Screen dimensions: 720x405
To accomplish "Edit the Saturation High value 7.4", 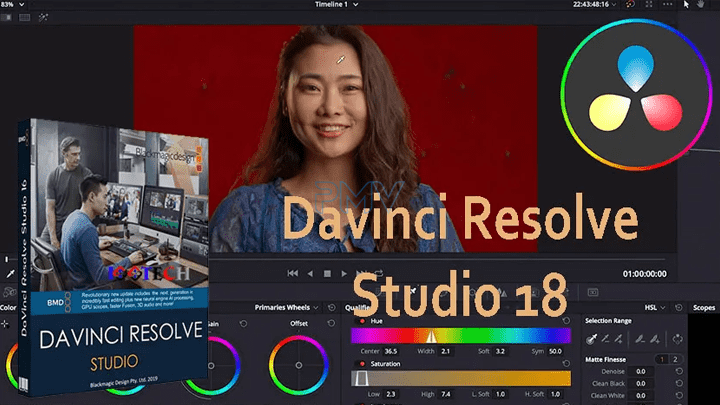I will click(x=446, y=394).
